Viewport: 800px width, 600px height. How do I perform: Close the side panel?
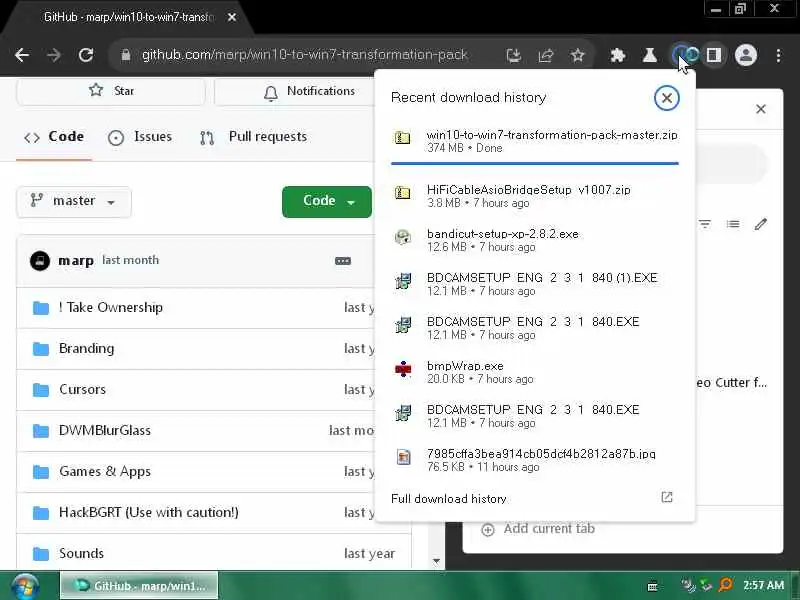pyautogui.click(x=761, y=109)
